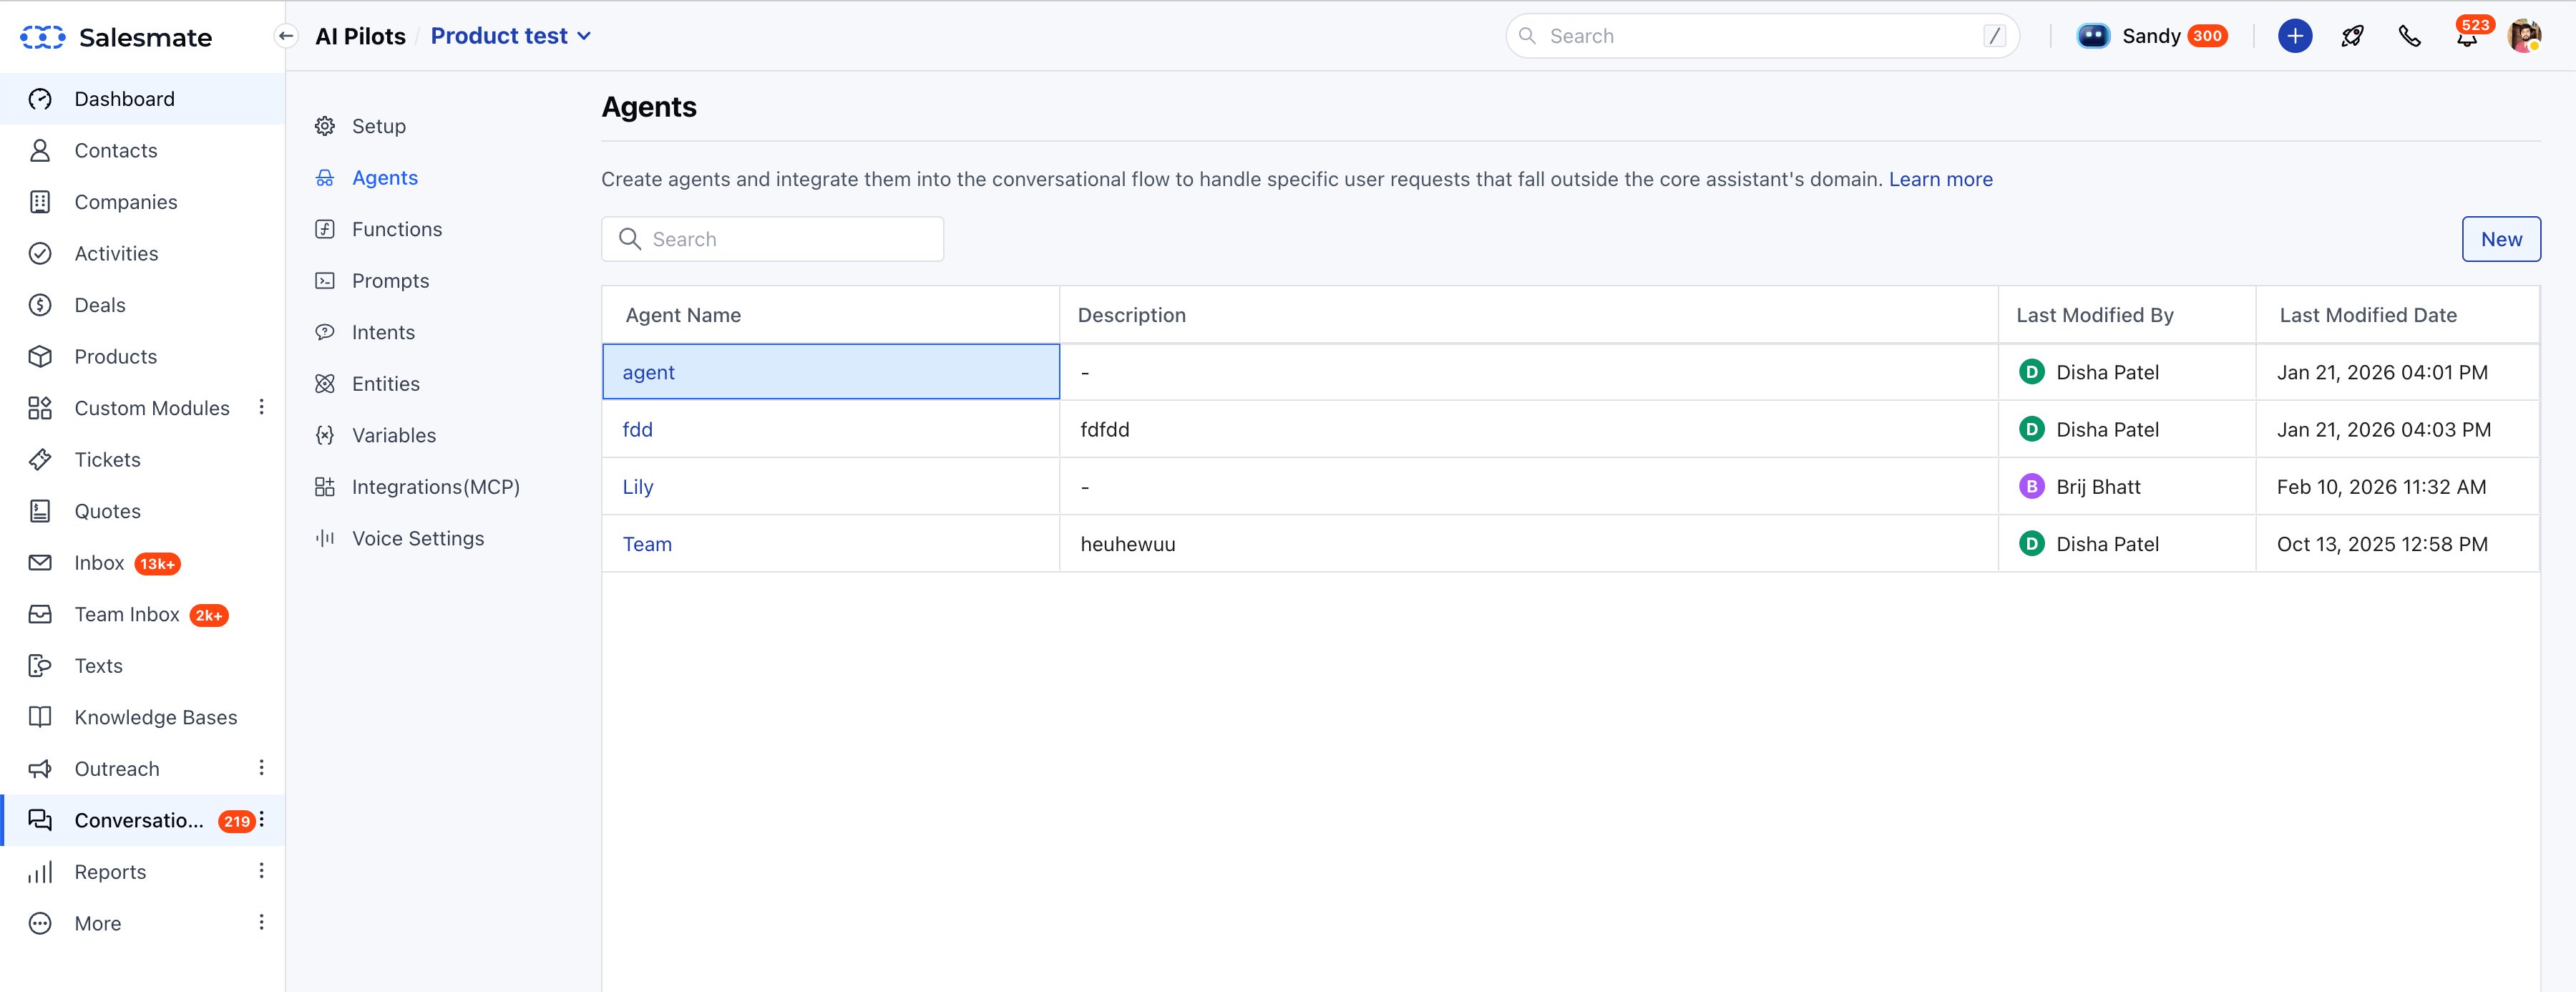Viewport: 2576px width, 992px height.
Task: Open notifications bell with 523 badge
Action: click(x=2468, y=36)
